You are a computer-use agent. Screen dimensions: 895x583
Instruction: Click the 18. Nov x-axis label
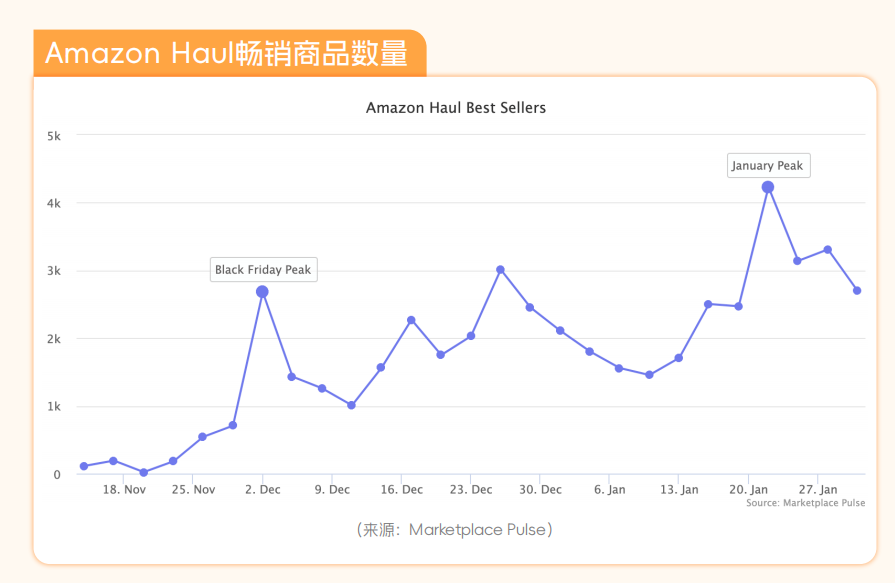click(x=124, y=489)
